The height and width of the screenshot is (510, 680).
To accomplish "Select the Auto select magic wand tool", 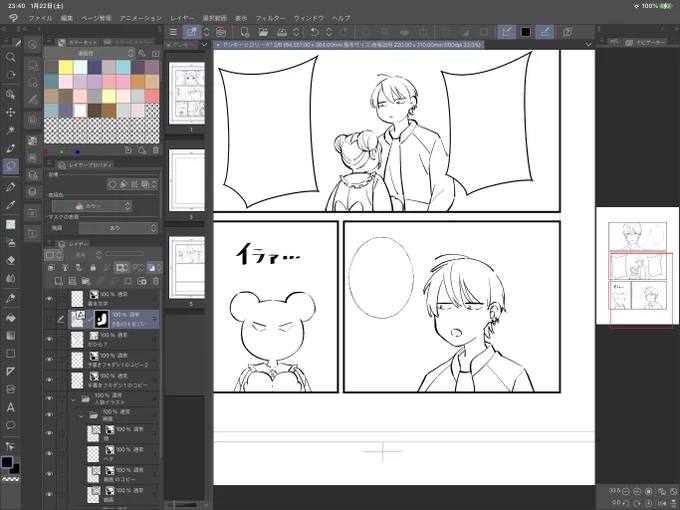I will (x=10, y=130).
